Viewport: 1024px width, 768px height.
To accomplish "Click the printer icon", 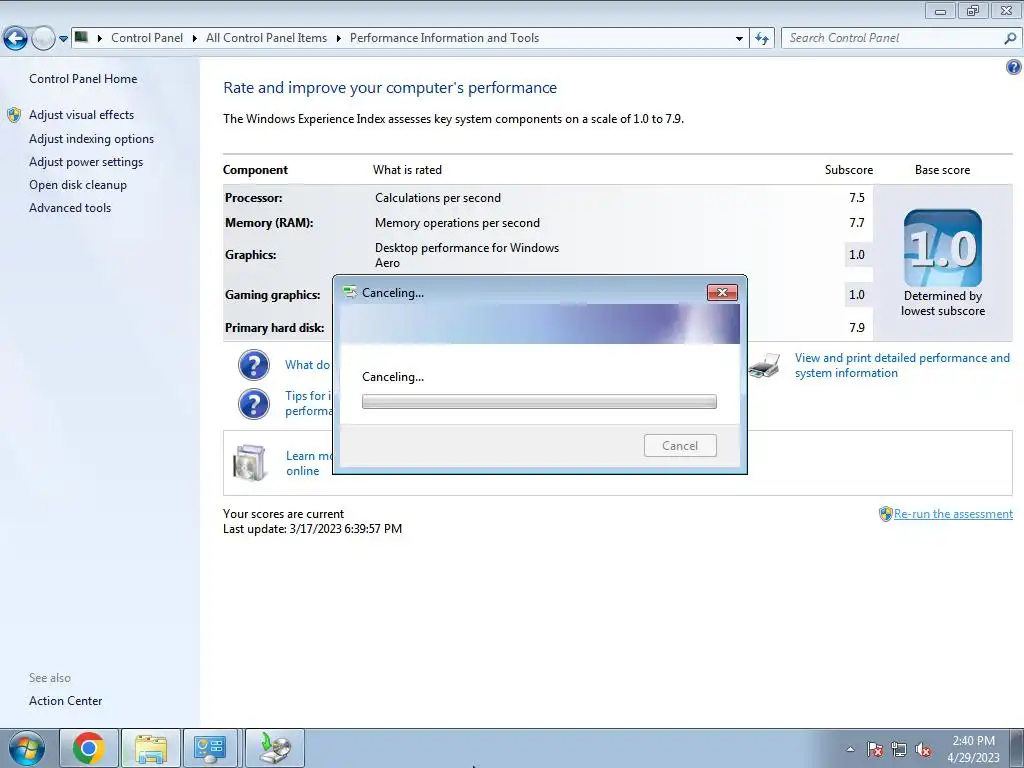I will coord(765,365).
